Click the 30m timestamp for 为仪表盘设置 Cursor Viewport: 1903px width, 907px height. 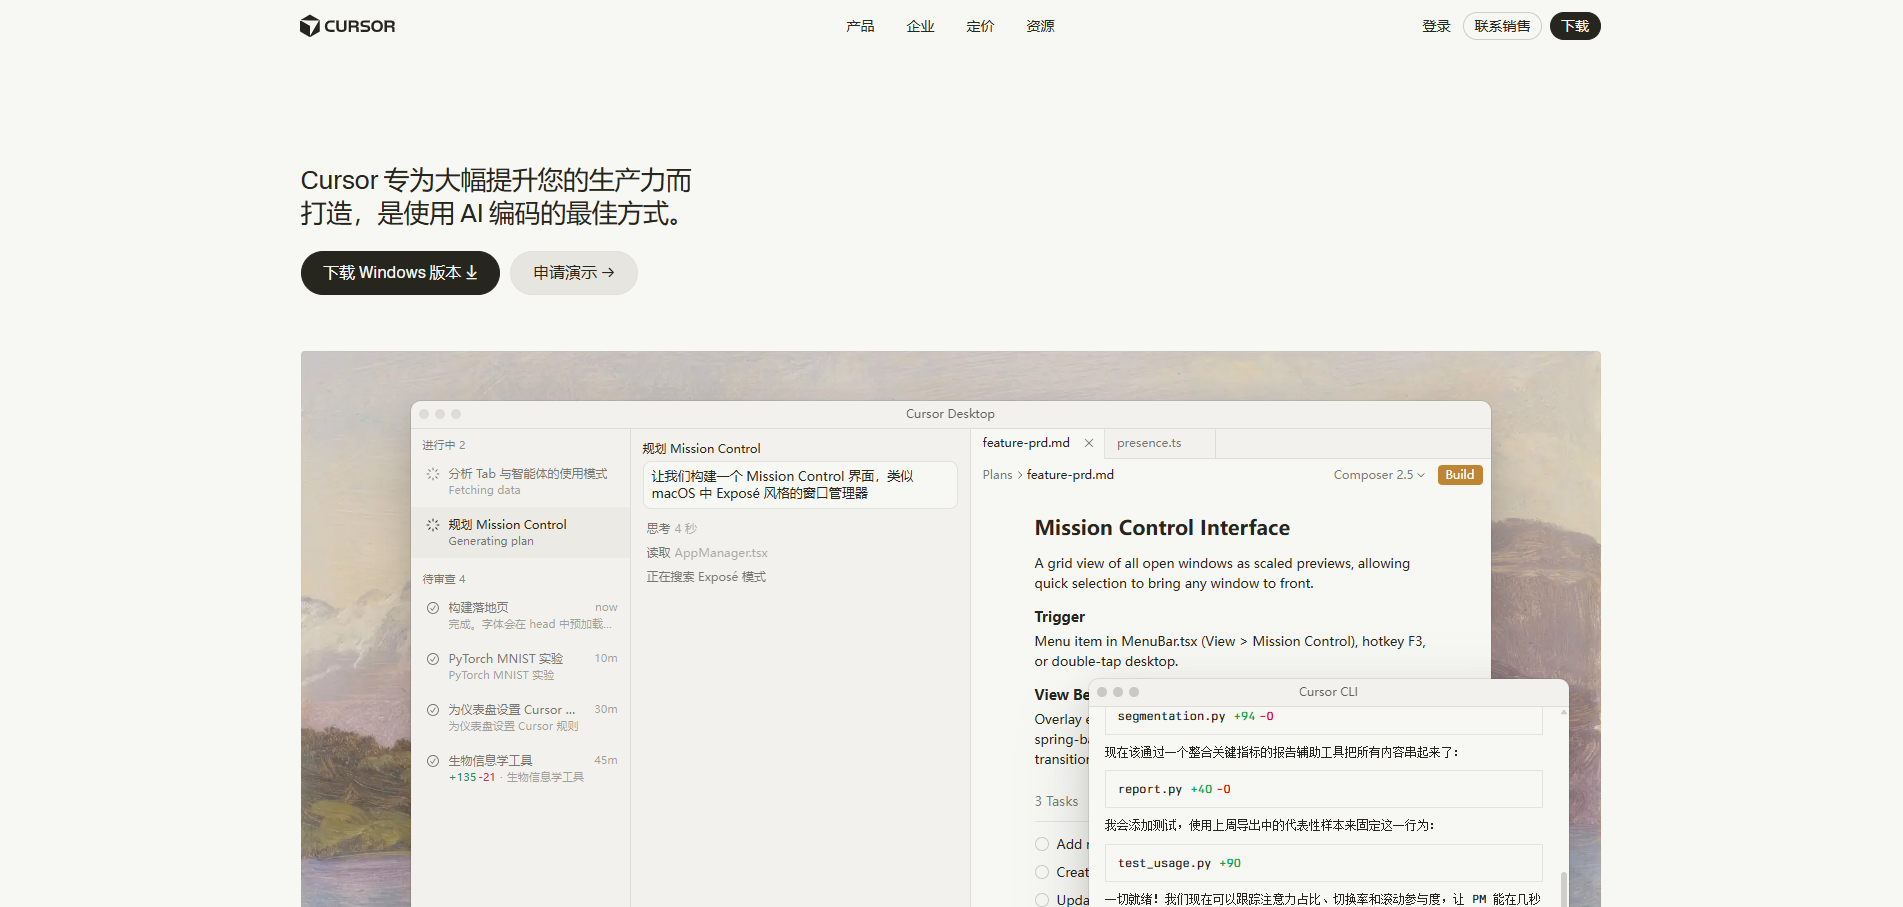[606, 709]
